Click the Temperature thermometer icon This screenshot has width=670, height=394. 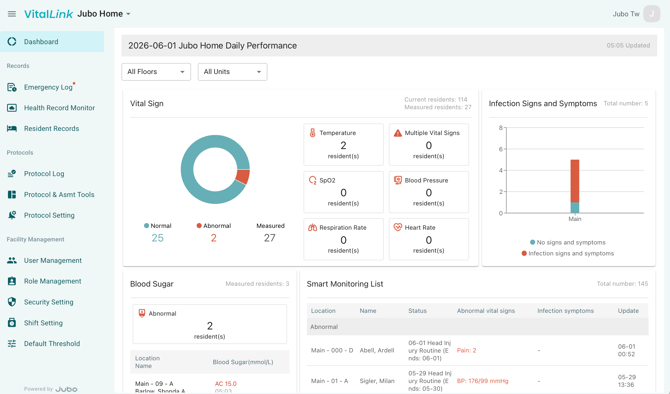tap(312, 133)
